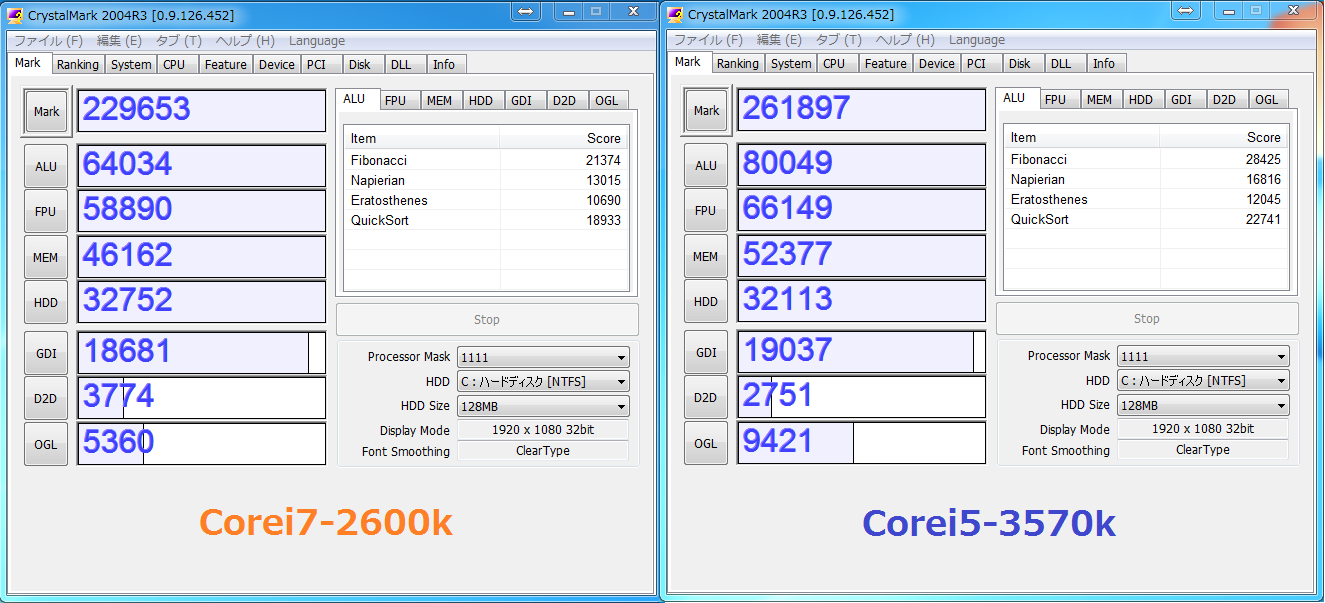The width and height of the screenshot is (1325, 603).
Task: Click the double-arrow button in left window title bar
Action: click(x=526, y=11)
